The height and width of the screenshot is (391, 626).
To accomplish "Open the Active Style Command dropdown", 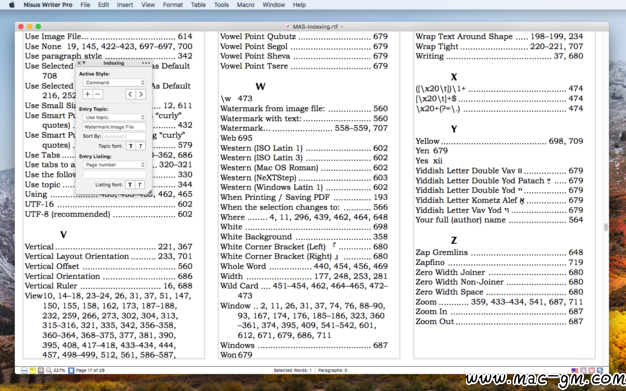I will [x=114, y=82].
